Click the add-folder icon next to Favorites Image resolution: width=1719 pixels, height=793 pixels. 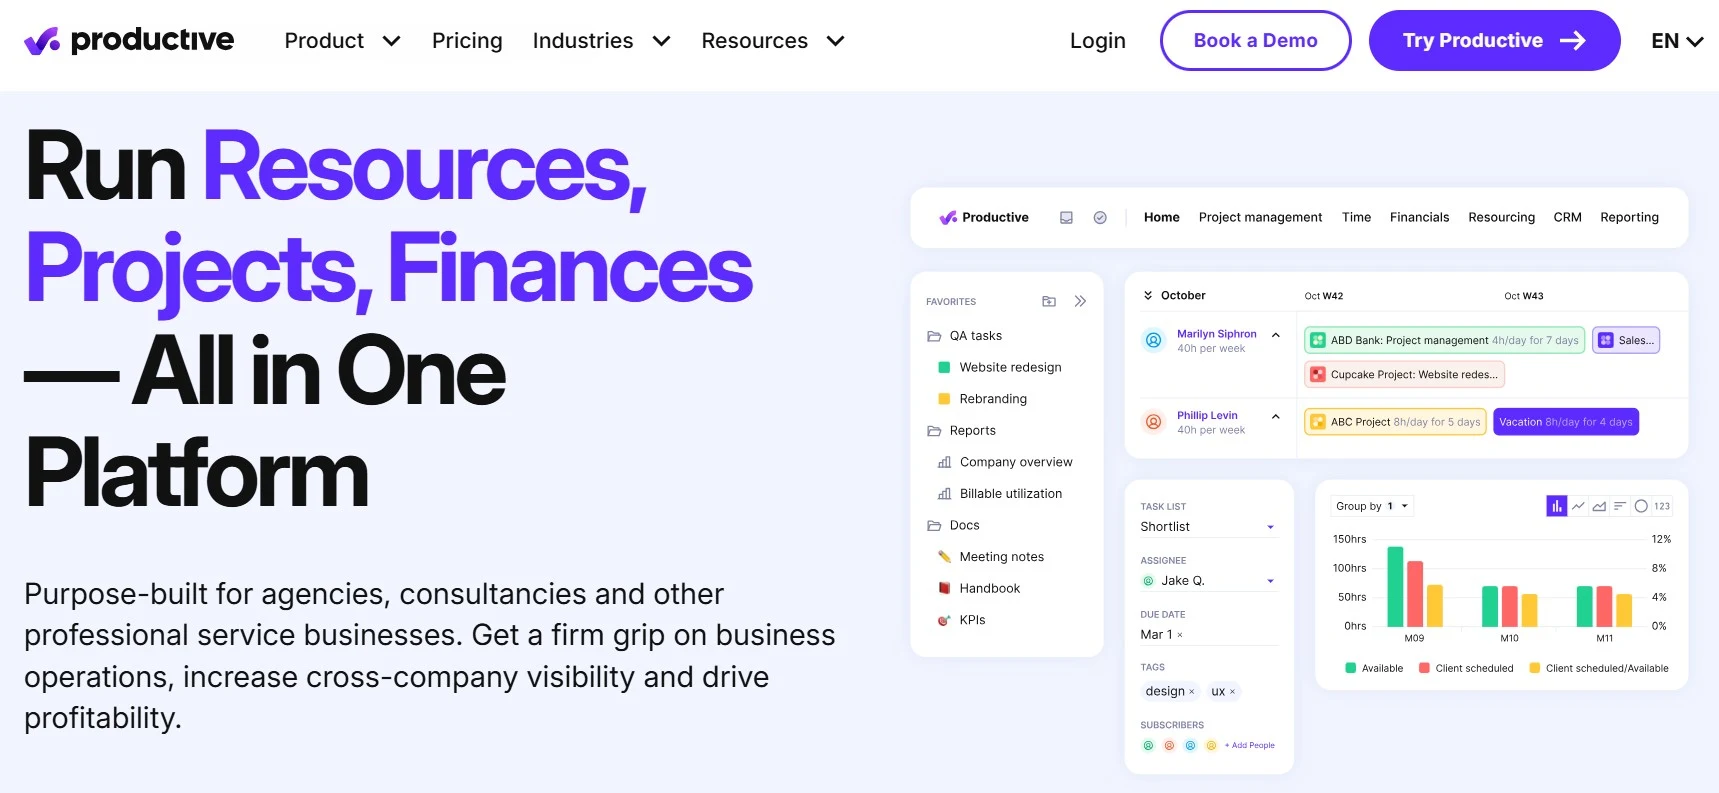(1049, 301)
